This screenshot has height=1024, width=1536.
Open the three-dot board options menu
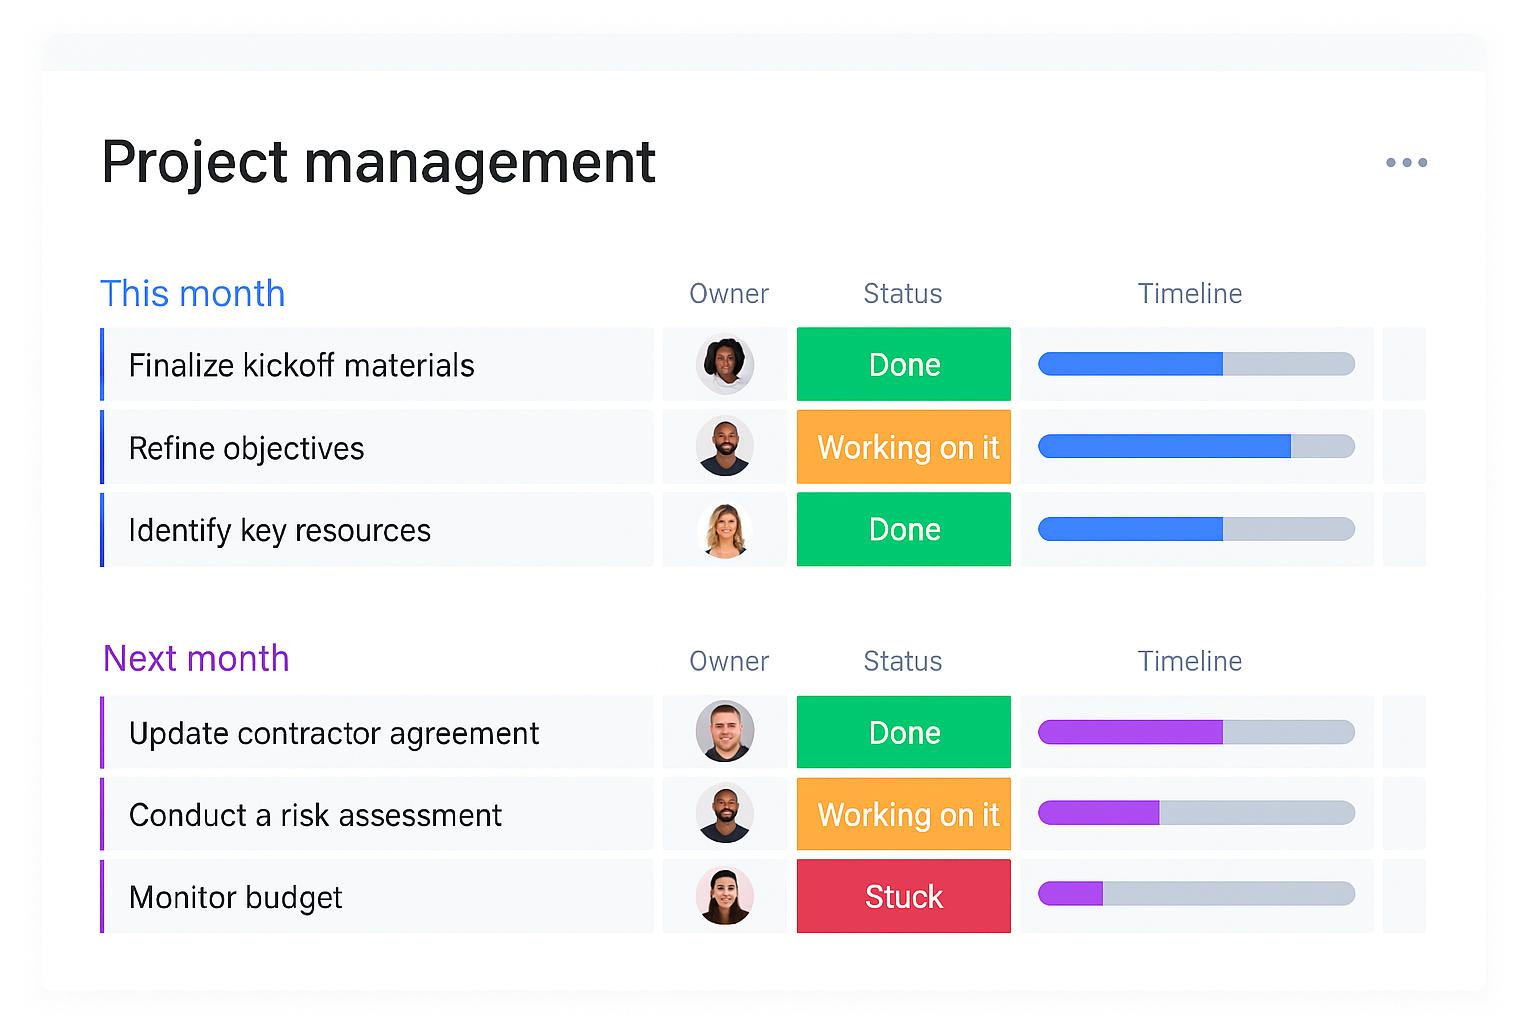1406,162
